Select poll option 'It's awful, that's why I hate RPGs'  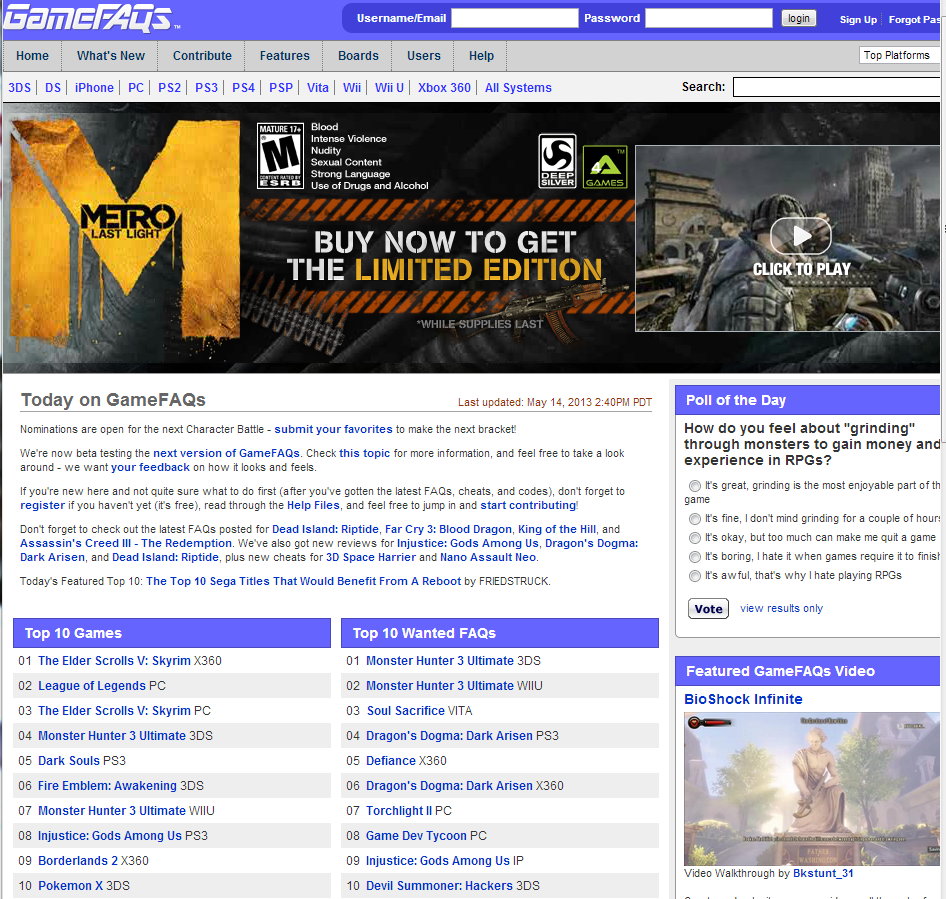(695, 575)
